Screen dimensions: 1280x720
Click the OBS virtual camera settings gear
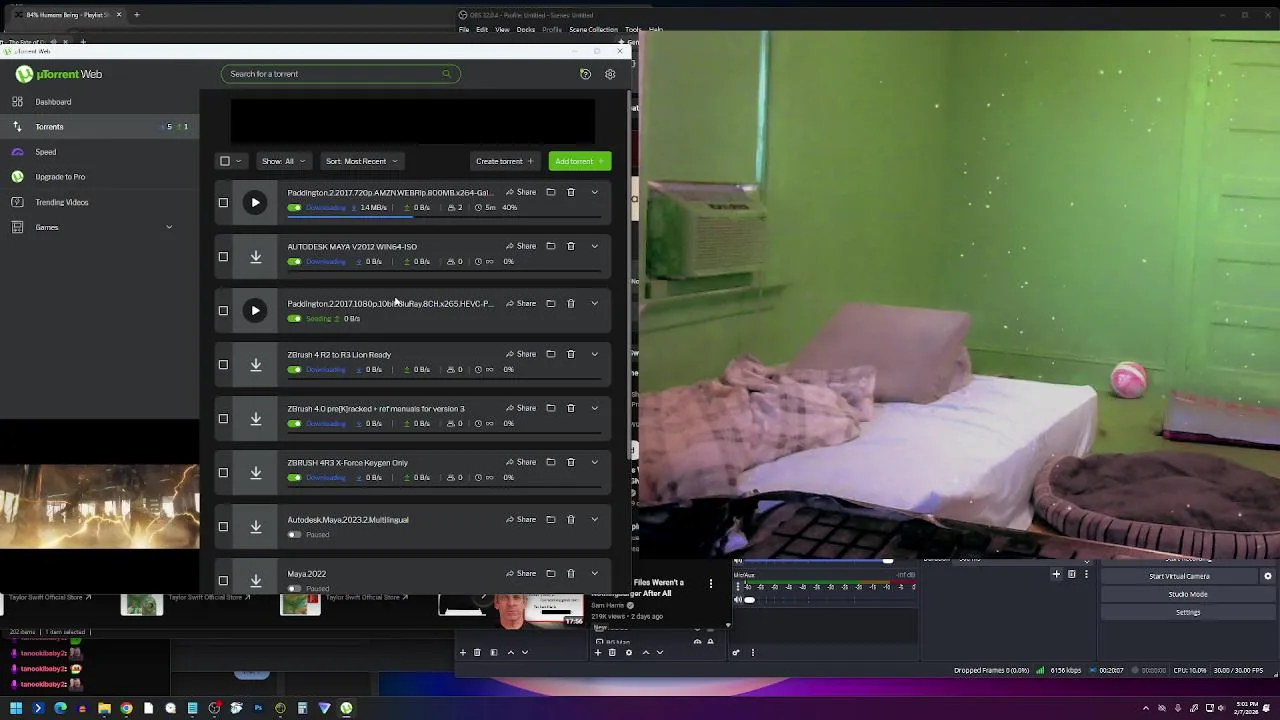1268,576
